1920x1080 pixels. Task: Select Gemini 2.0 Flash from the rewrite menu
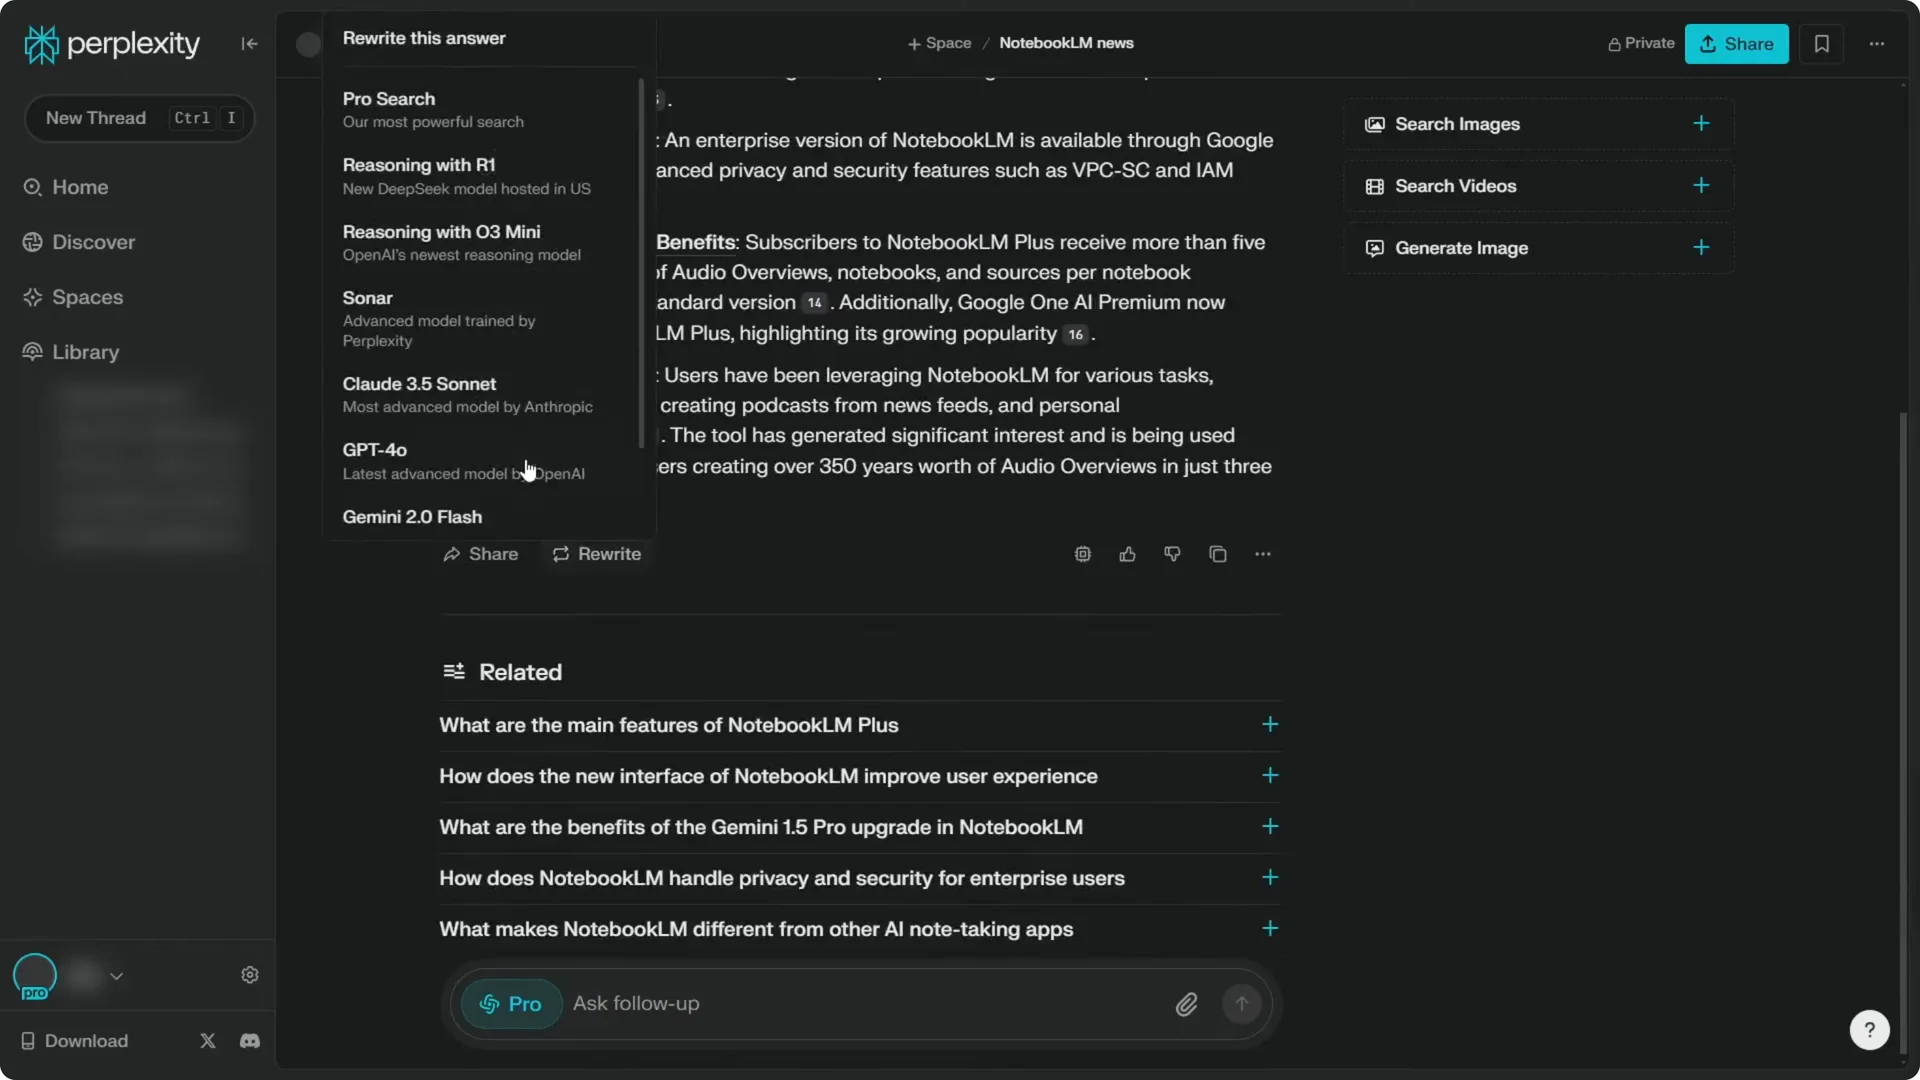412,517
